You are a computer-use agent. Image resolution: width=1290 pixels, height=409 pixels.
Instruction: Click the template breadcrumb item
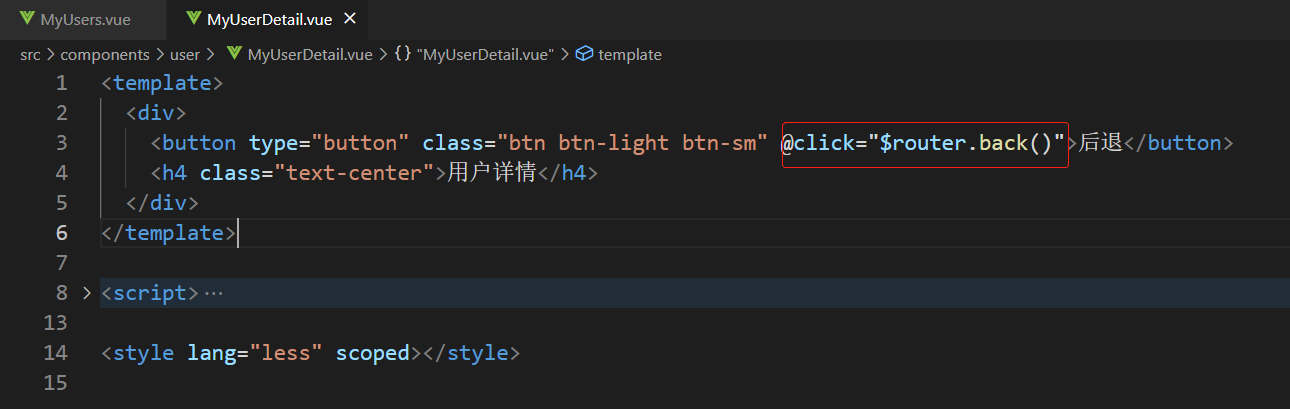(x=629, y=54)
